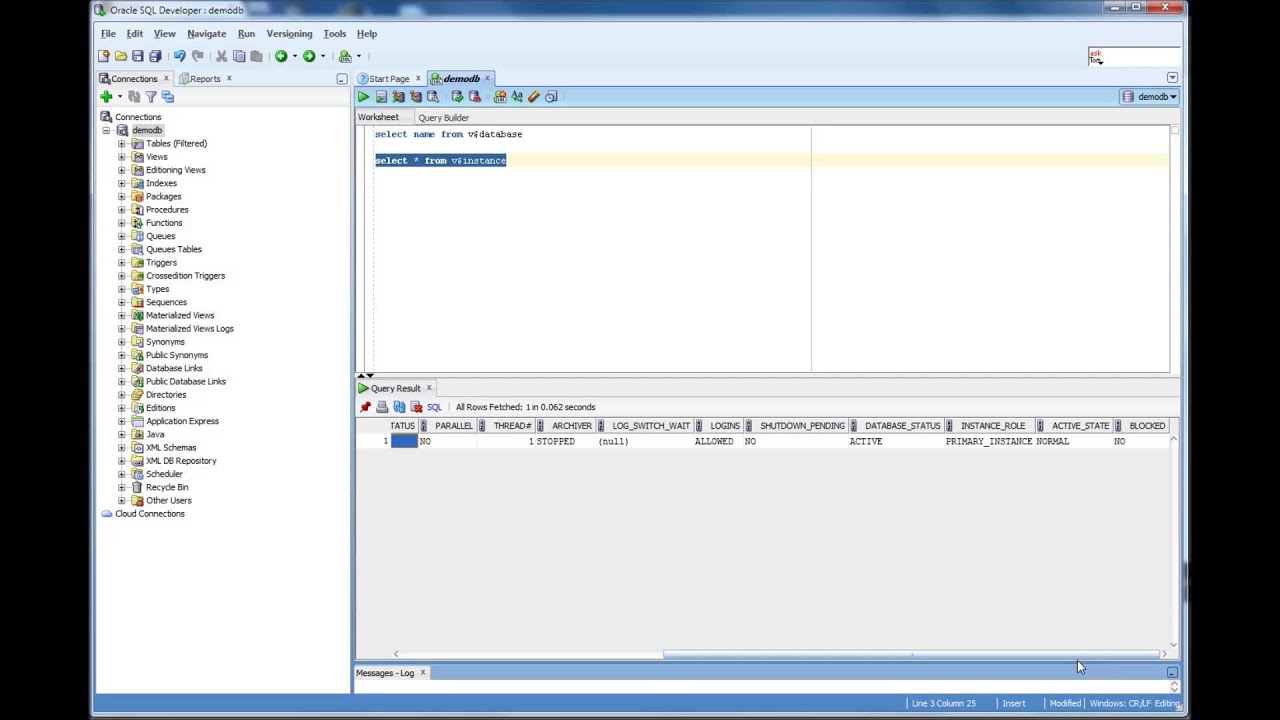
Task: Click the SQL Worksheet icon in main toolbar
Action: pos(345,56)
